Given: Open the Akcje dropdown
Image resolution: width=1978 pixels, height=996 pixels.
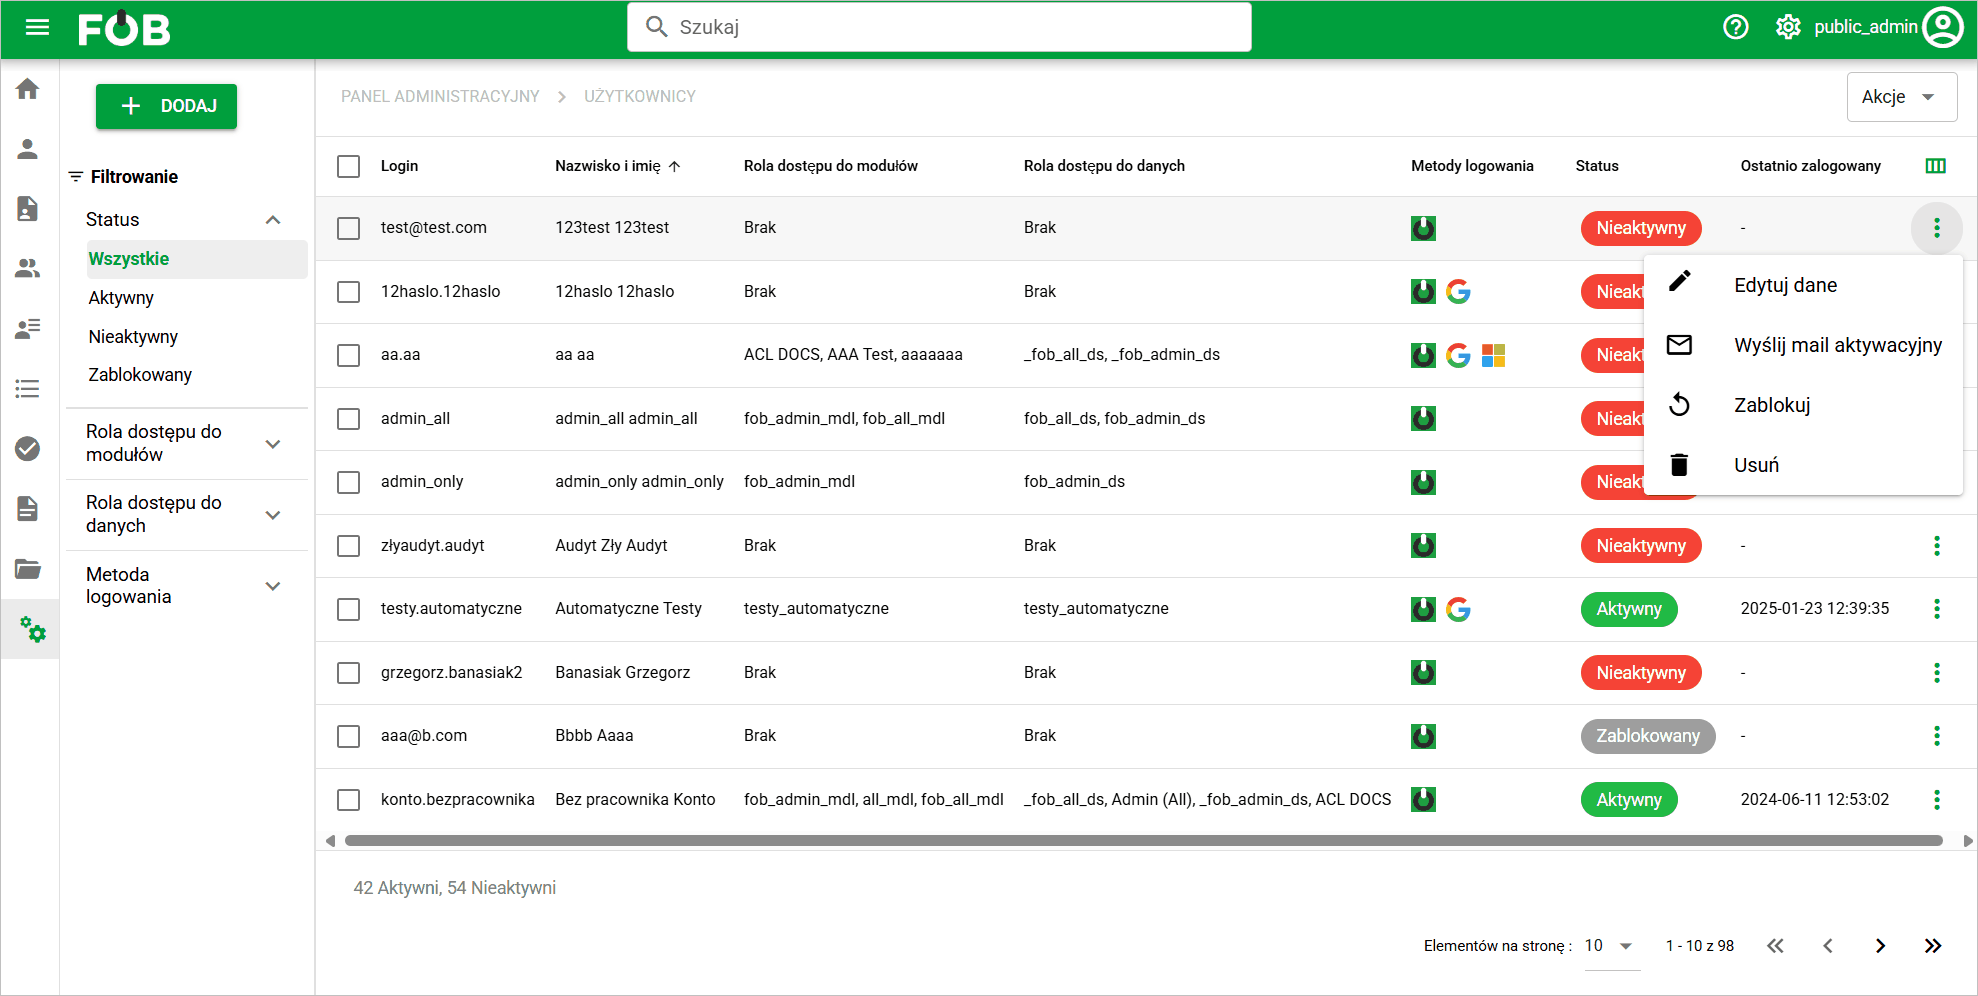Looking at the screenshot, I should pyautogui.click(x=1900, y=97).
